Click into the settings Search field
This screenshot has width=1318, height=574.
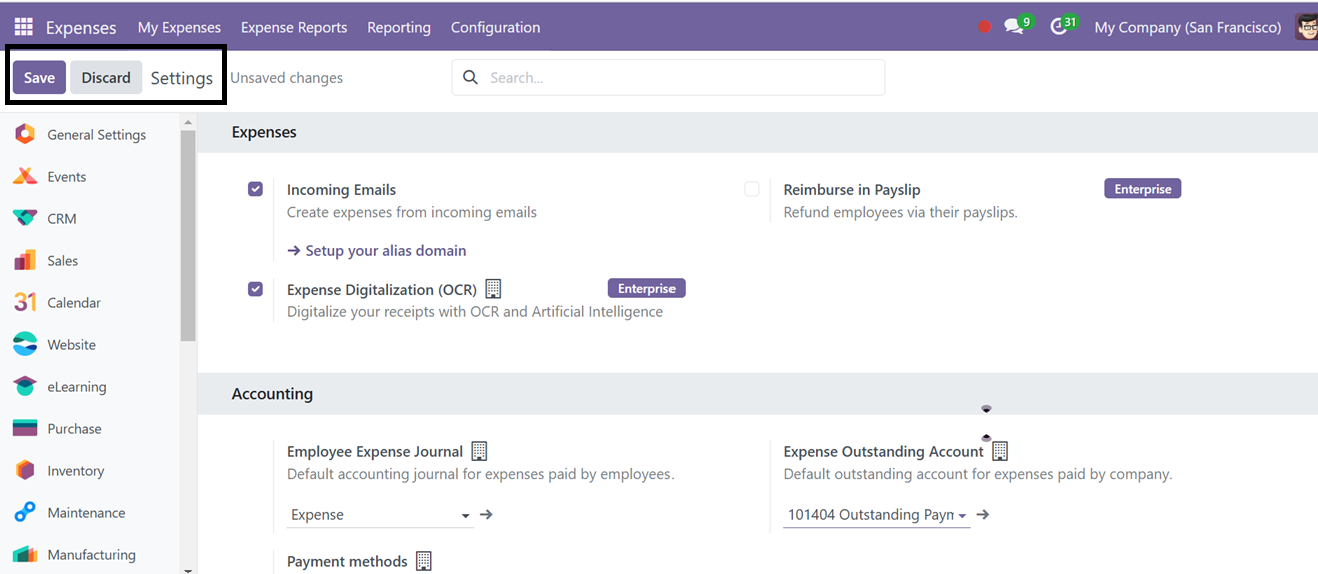pos(668,77)
